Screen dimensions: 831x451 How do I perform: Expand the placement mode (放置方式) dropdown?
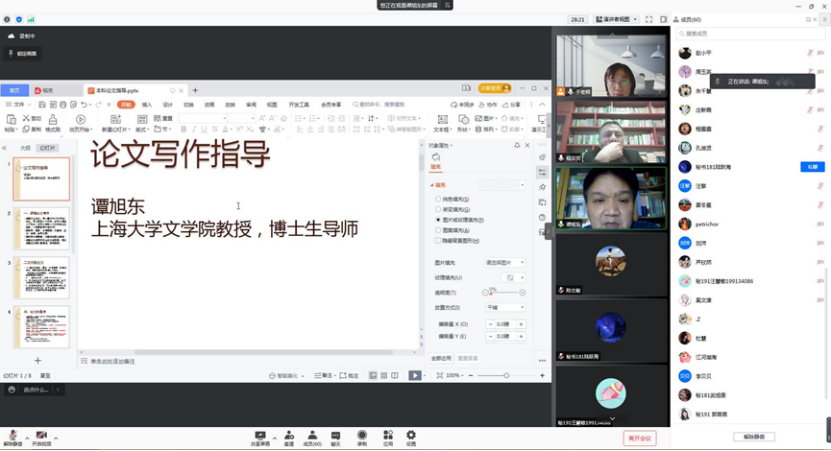click(505, 307)
